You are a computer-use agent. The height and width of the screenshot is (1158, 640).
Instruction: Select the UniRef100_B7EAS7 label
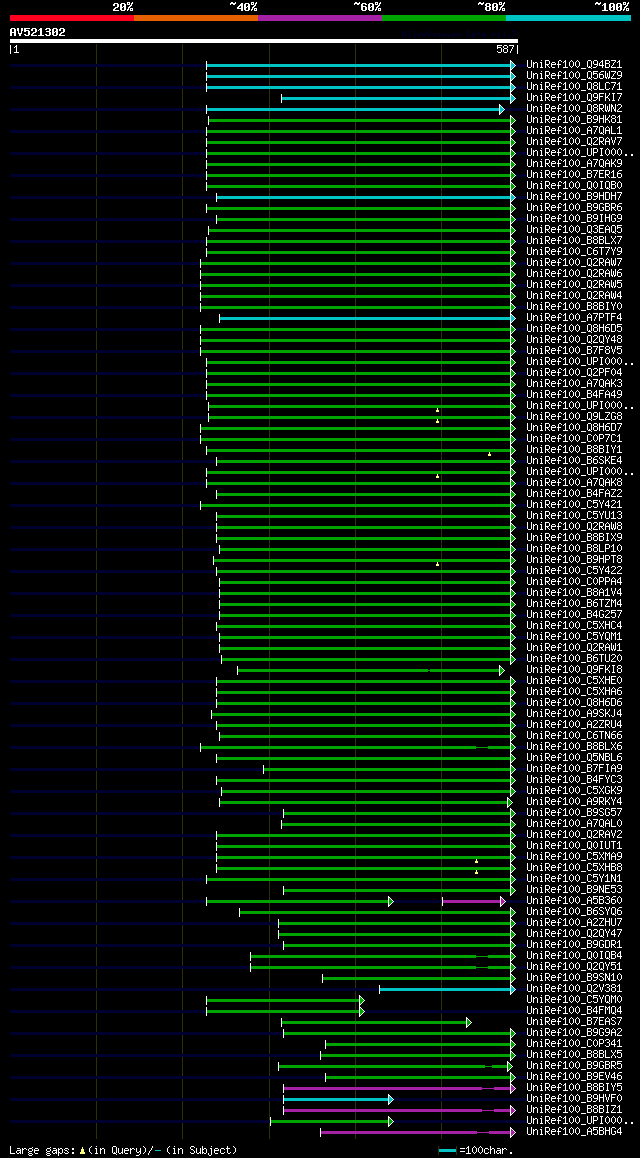574,1022
